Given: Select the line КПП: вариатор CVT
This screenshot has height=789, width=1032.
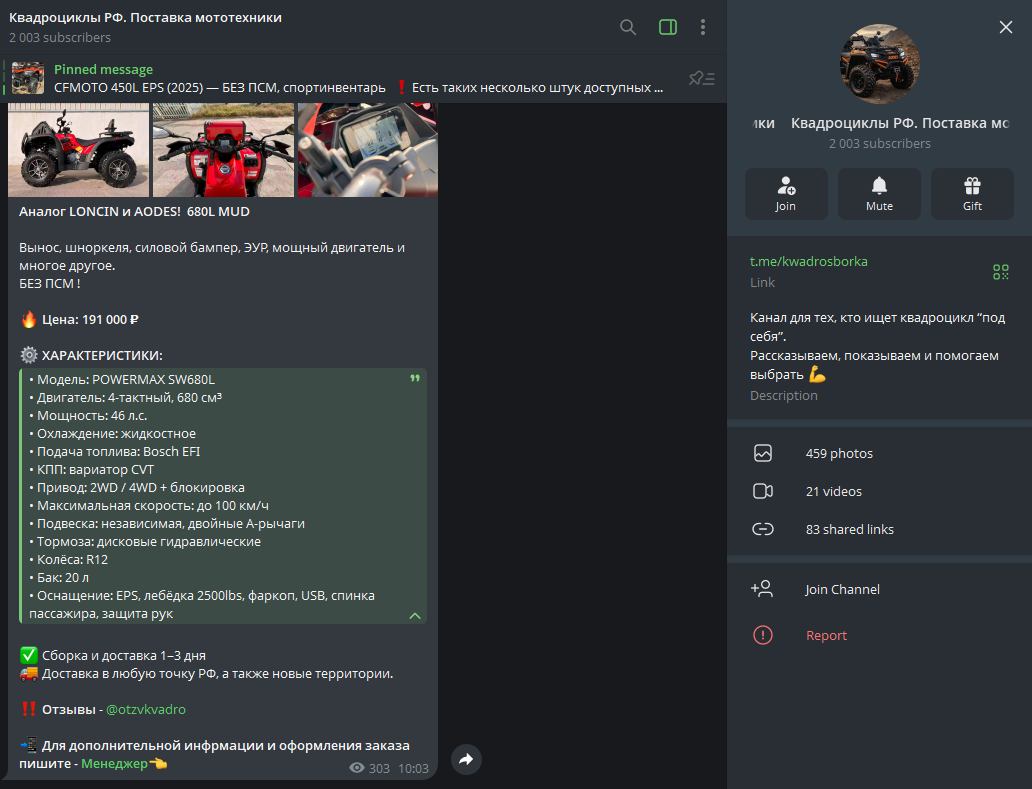Looking at the screenshot, I should point(91,469).
